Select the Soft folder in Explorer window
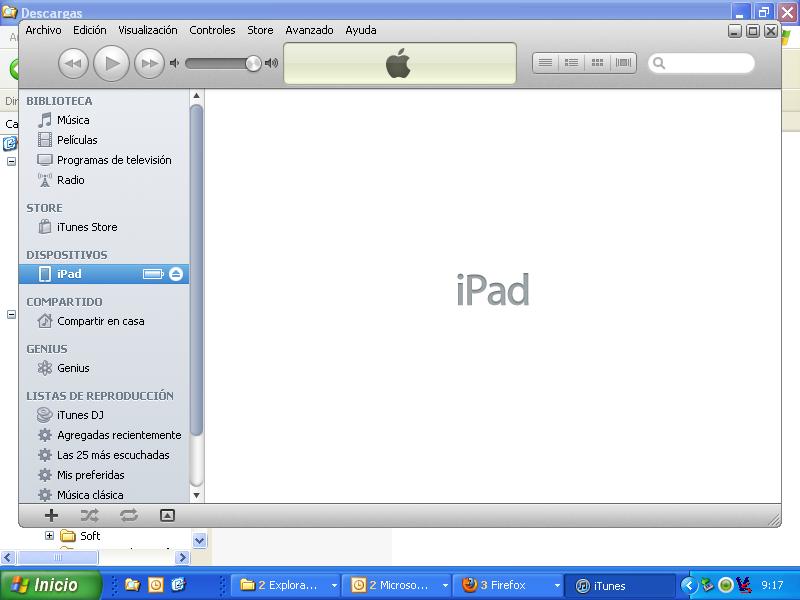 point(81,536)
